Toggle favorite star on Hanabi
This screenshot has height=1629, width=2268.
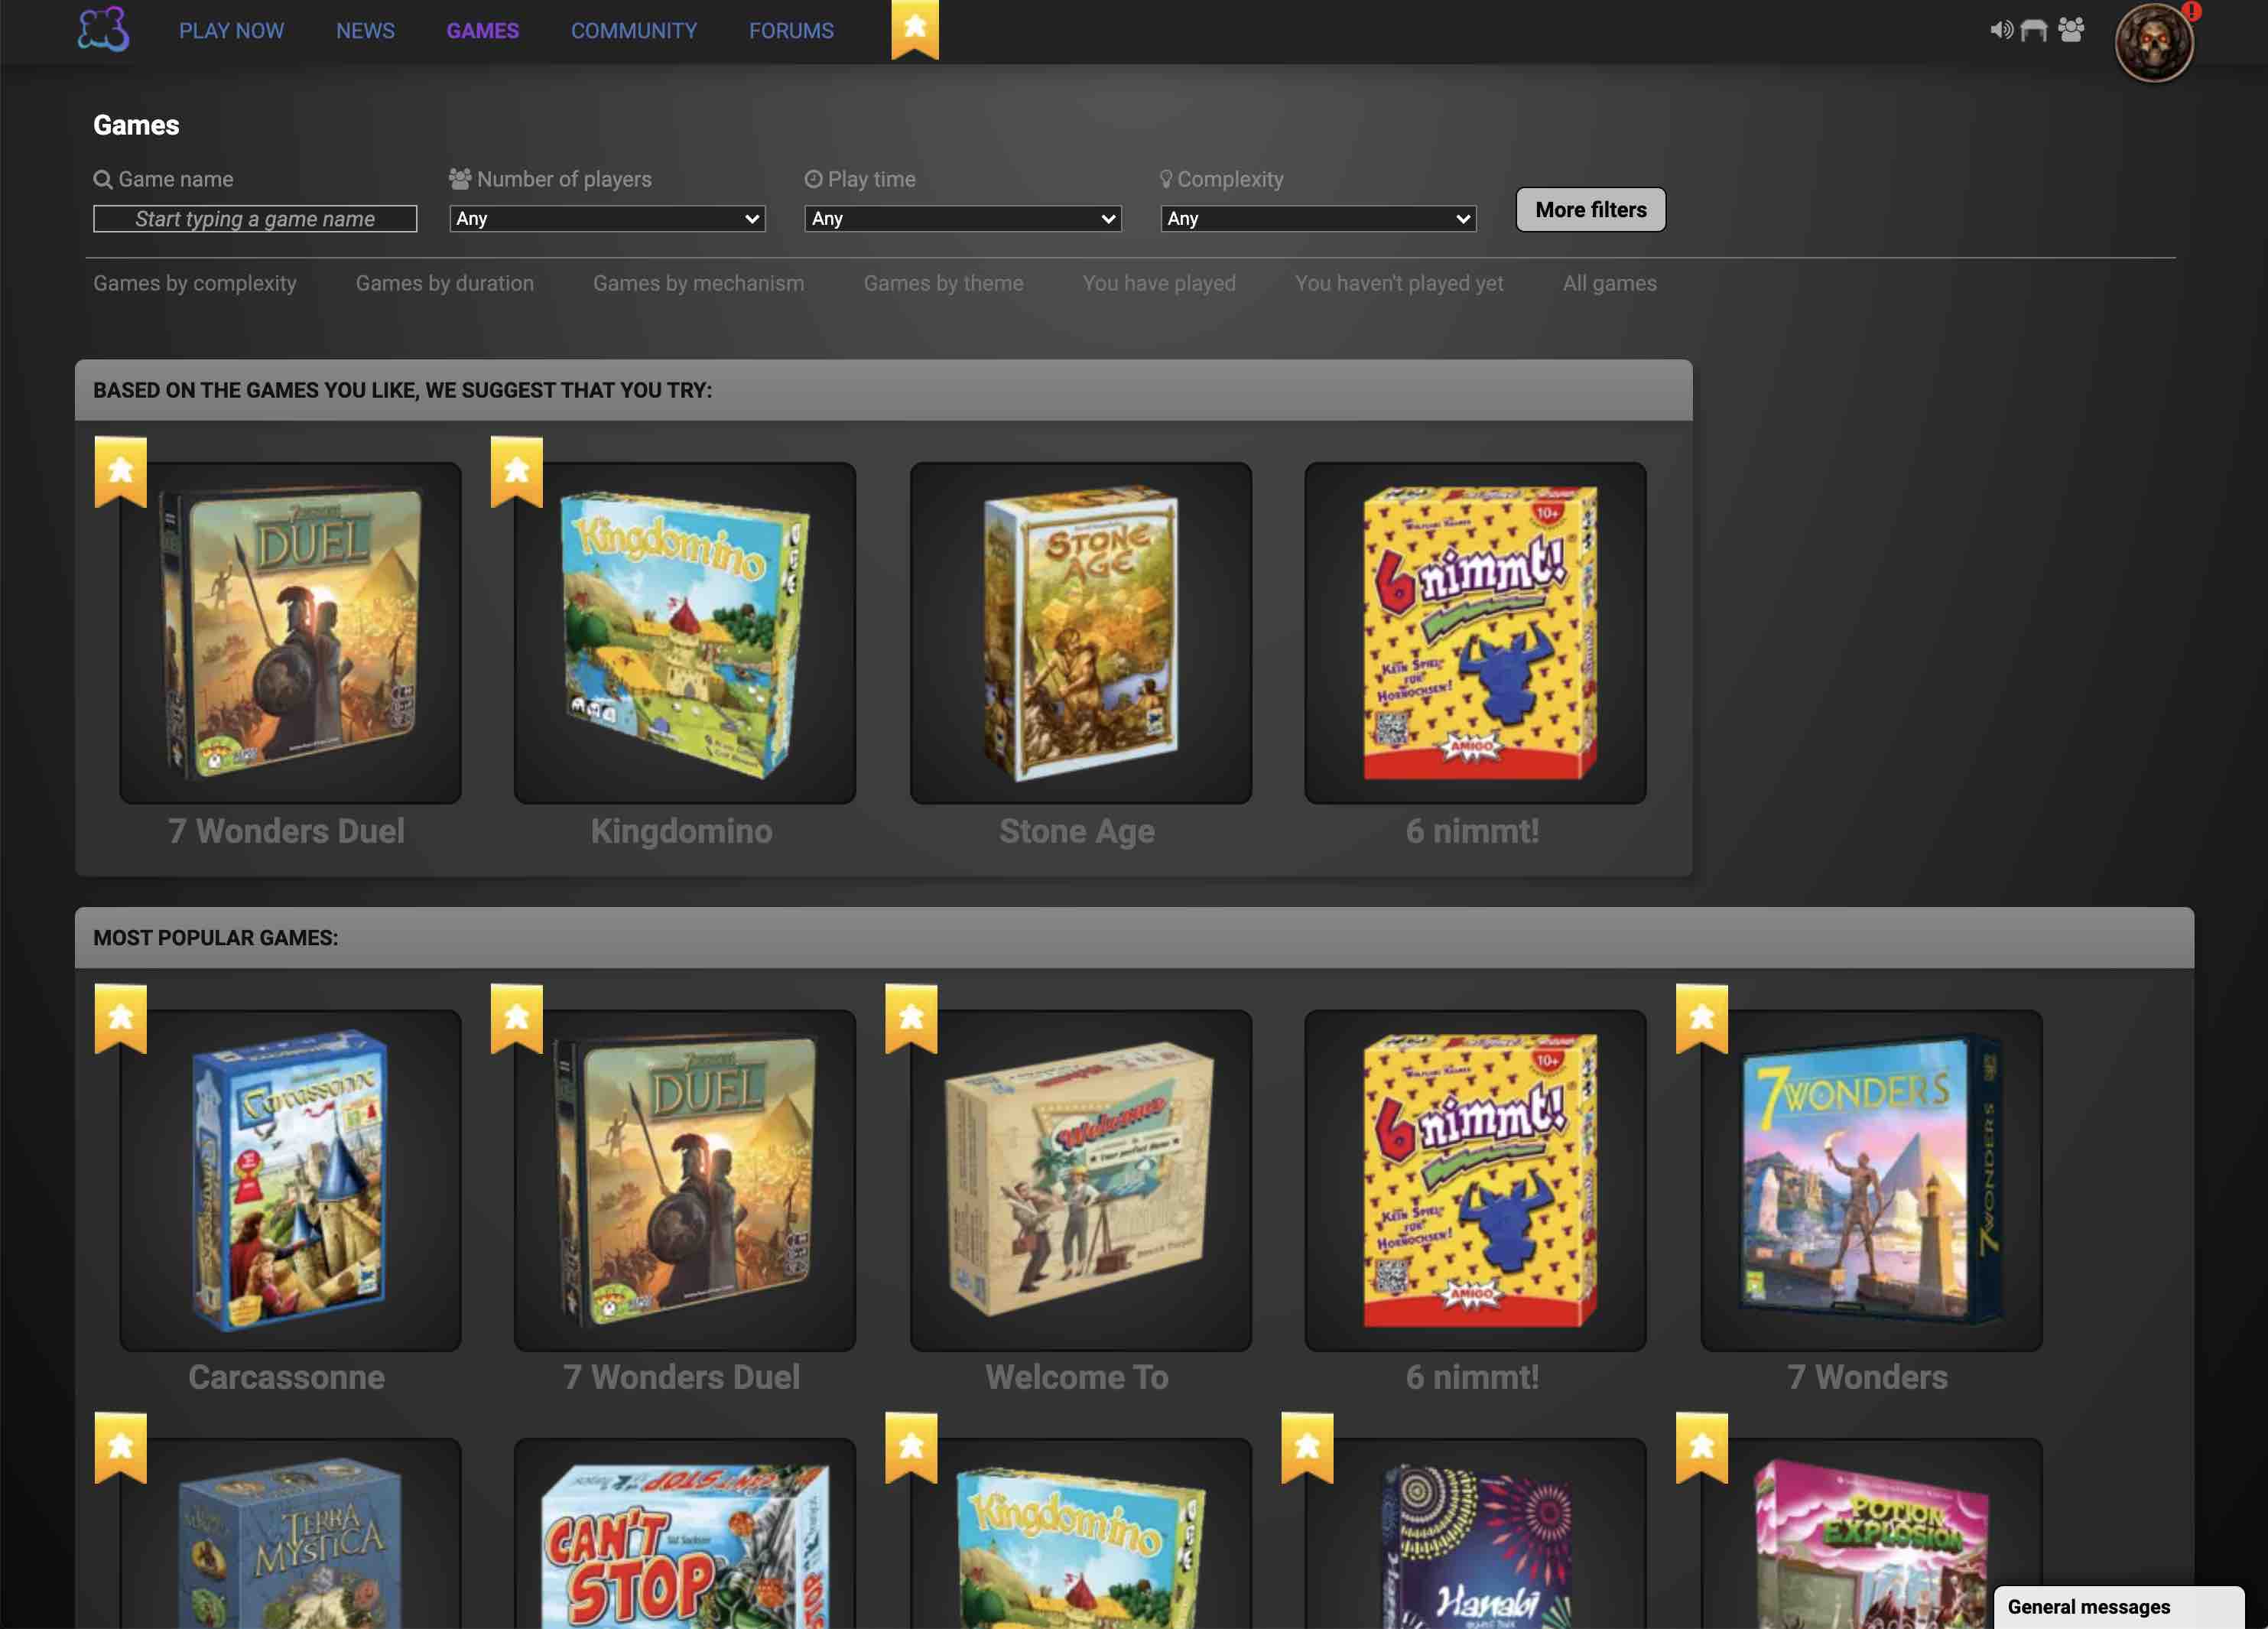click(x=1307, y=1447)
